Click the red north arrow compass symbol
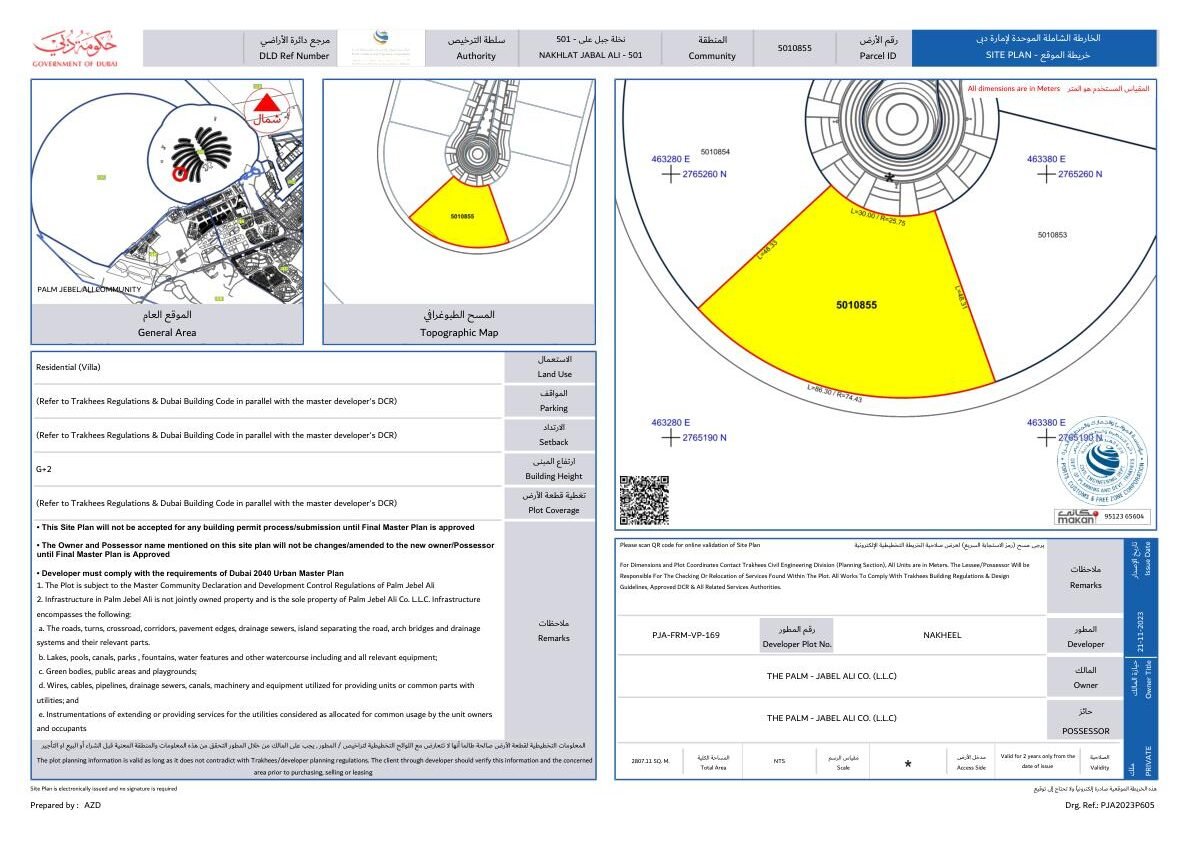Viewport: 1191px width, 842px height. click(x=266, y=104)
